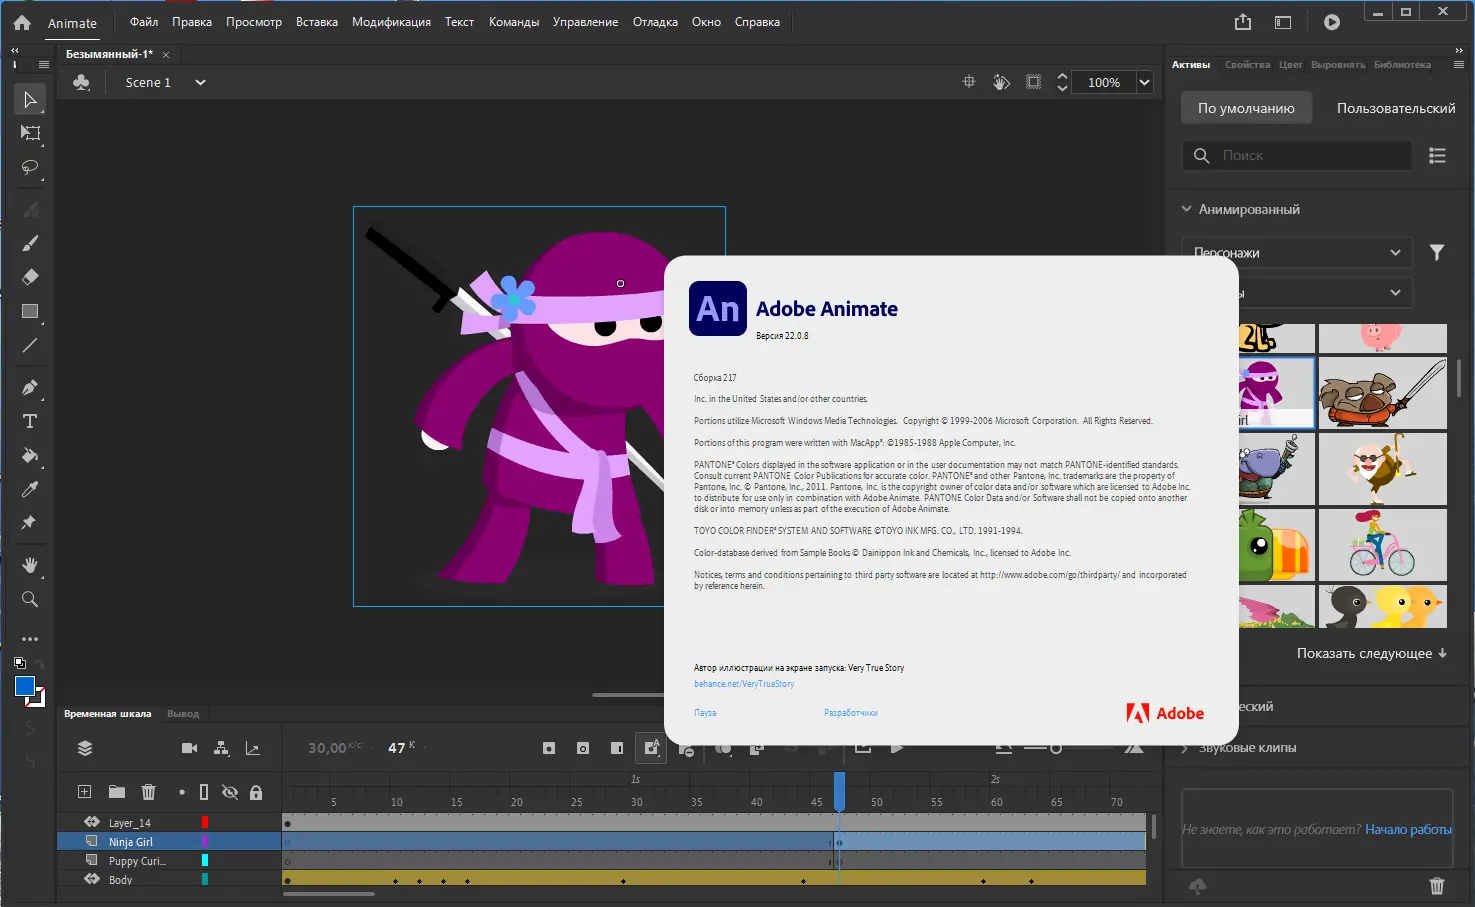Open the Scene 1 dropdown
The width and height of the screenshot is (1475, 907).
click(x=200, y=83)
